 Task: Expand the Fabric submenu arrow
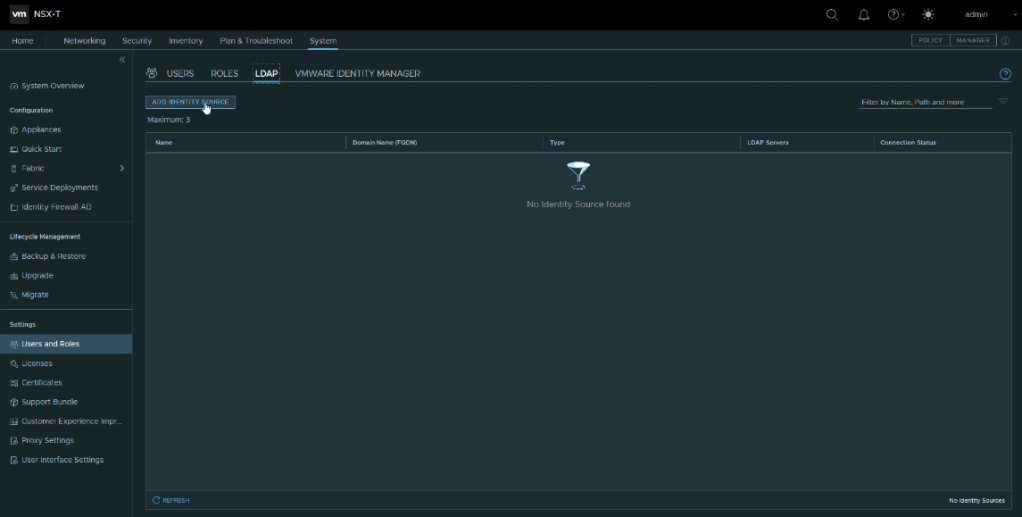(x=122, y=168)
